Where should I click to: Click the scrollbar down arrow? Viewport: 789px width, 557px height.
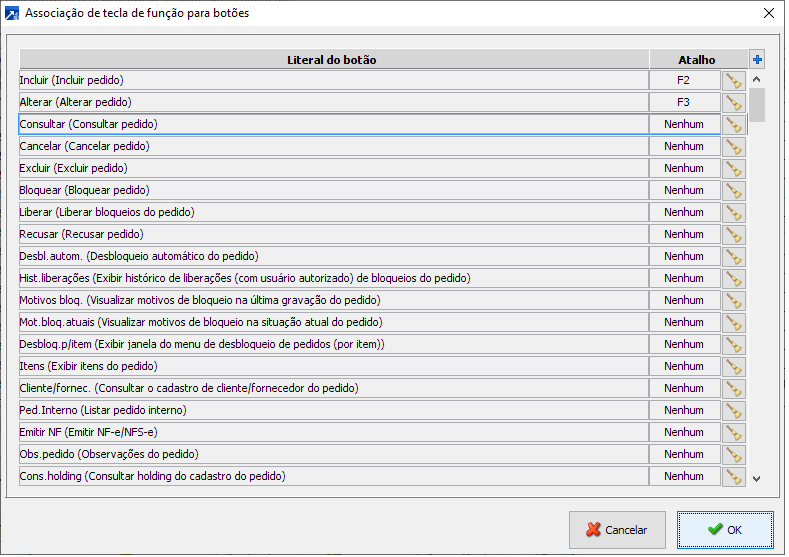click(756, 479)
